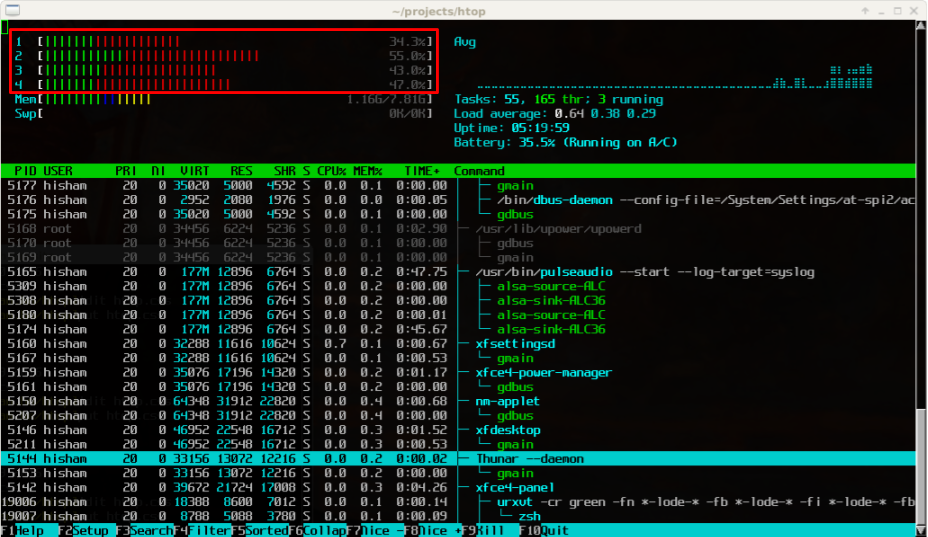The height and width of the screenshot is (537, 928).
Task: Collapse the tree with F6 Collap
Action: pyautogui.click(x=318, y=530)
